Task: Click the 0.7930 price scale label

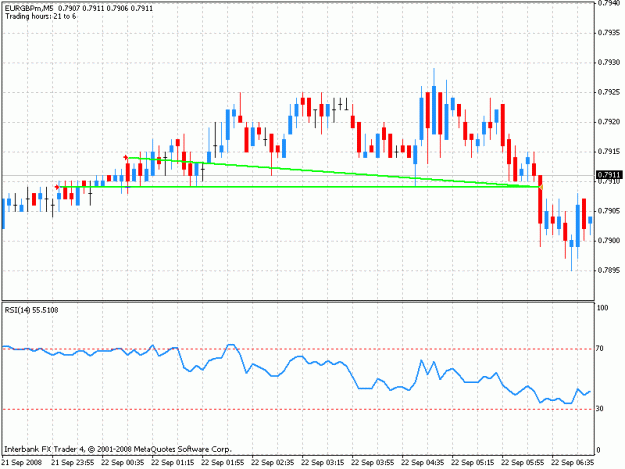Action: pyautogui.click(x=609, y=62)
